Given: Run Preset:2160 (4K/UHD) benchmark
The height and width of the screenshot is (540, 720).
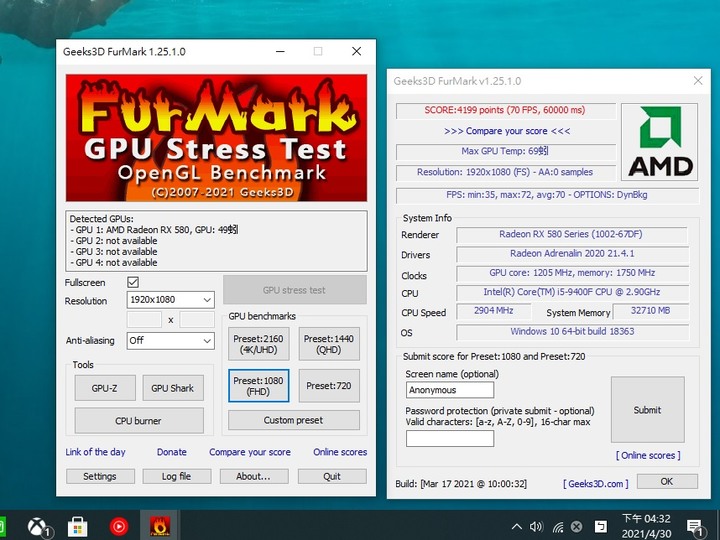Looking at the screenshot, I should 259,344.
